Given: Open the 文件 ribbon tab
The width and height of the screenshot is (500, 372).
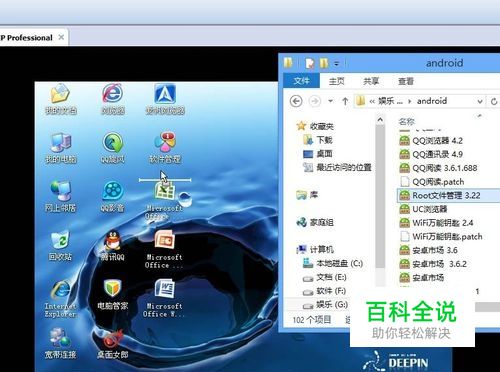Looking at the screenshot, I should pos(302,81).
